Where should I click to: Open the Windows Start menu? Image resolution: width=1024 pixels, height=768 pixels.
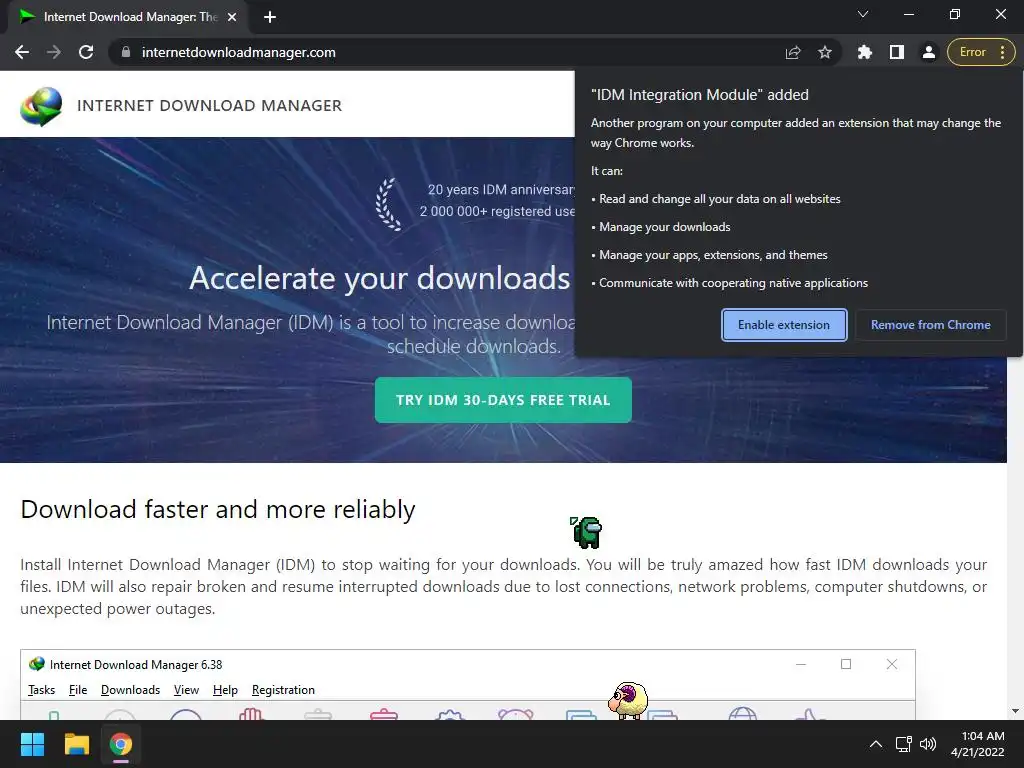tap(32, 744)
